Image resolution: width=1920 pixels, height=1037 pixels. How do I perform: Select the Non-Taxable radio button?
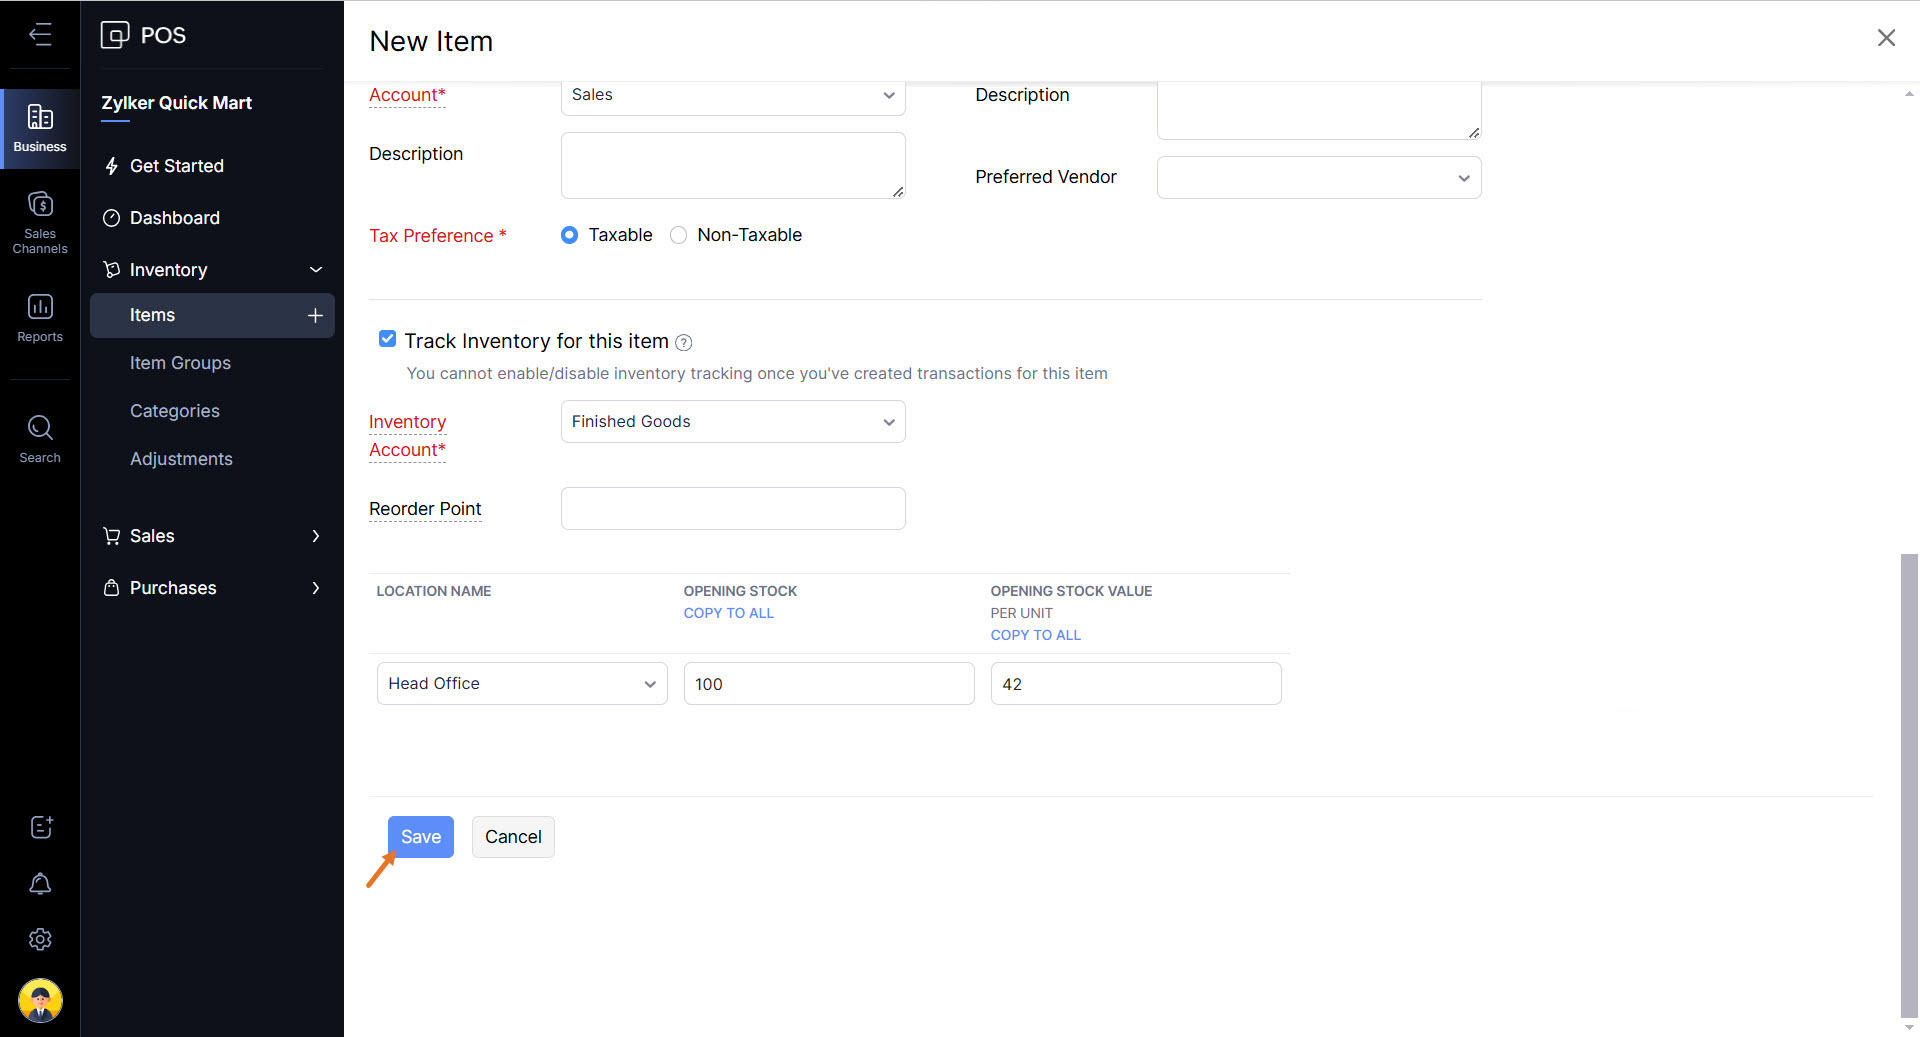click(678, 235)
